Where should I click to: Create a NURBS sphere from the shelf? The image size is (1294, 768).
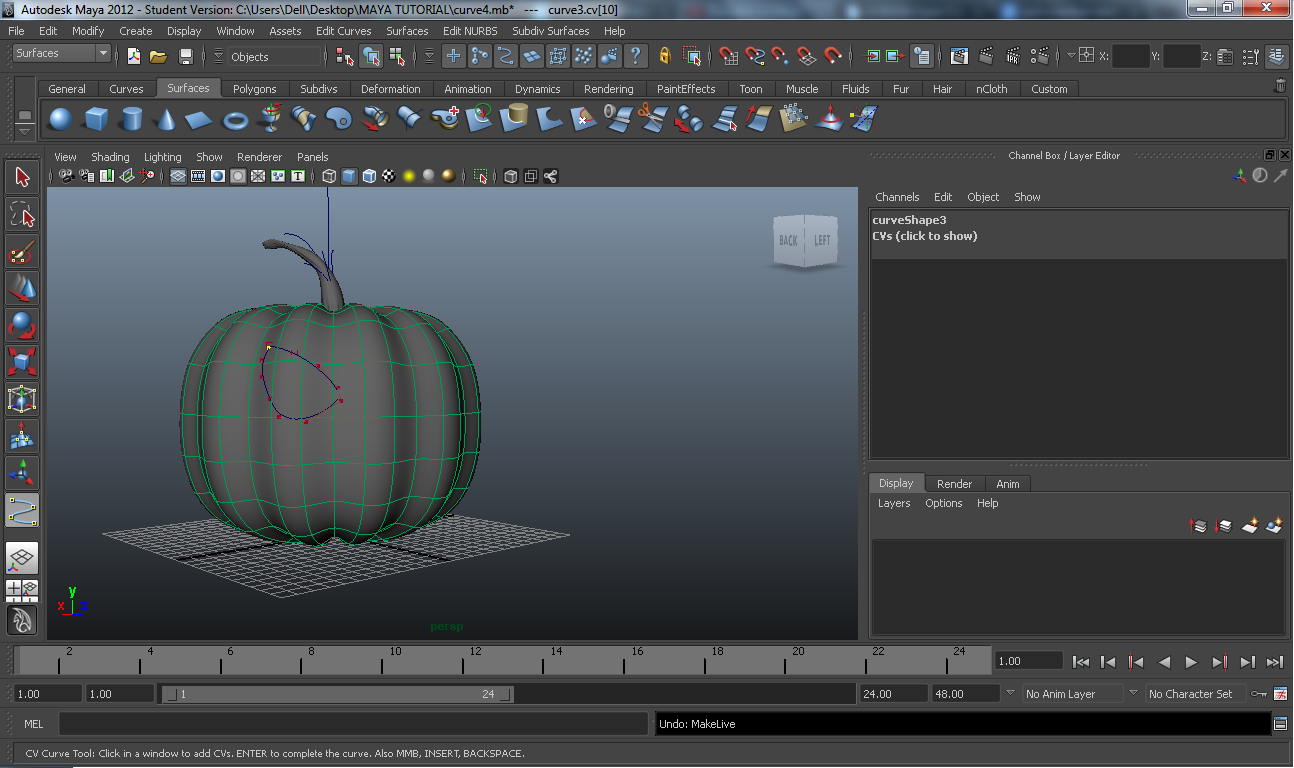pos(60,120)
